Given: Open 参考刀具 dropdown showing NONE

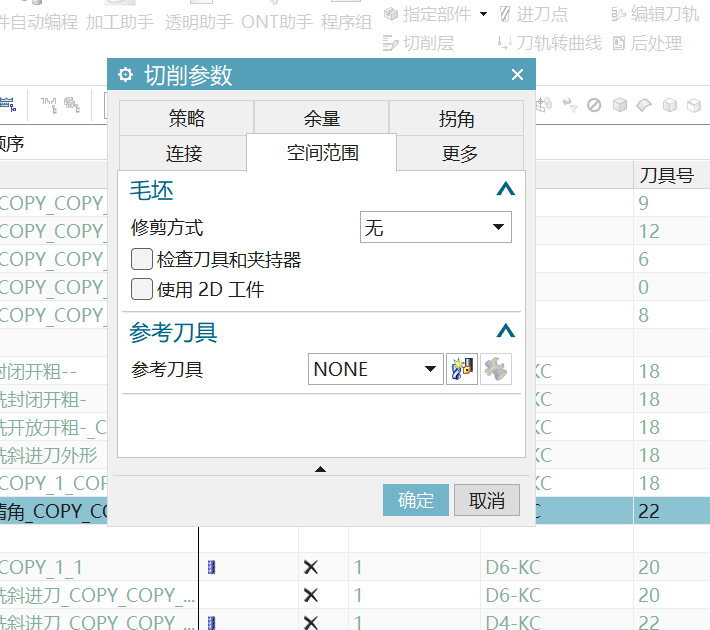Looking at the screenshot, I should pos(375,369).
